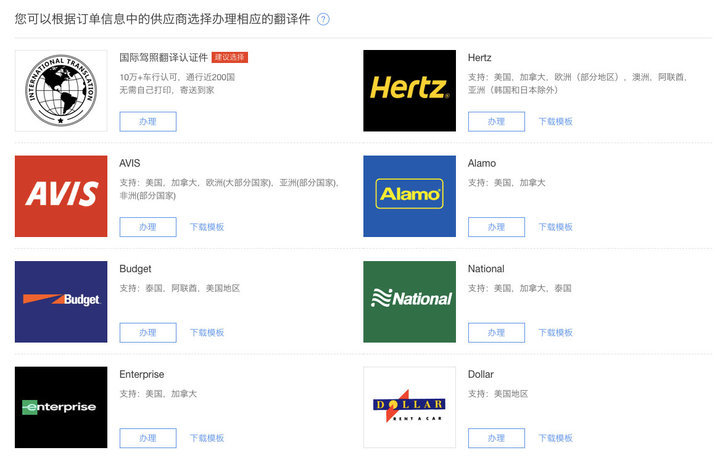
Task: Click the Hertz title text
Action: point(479,57)
